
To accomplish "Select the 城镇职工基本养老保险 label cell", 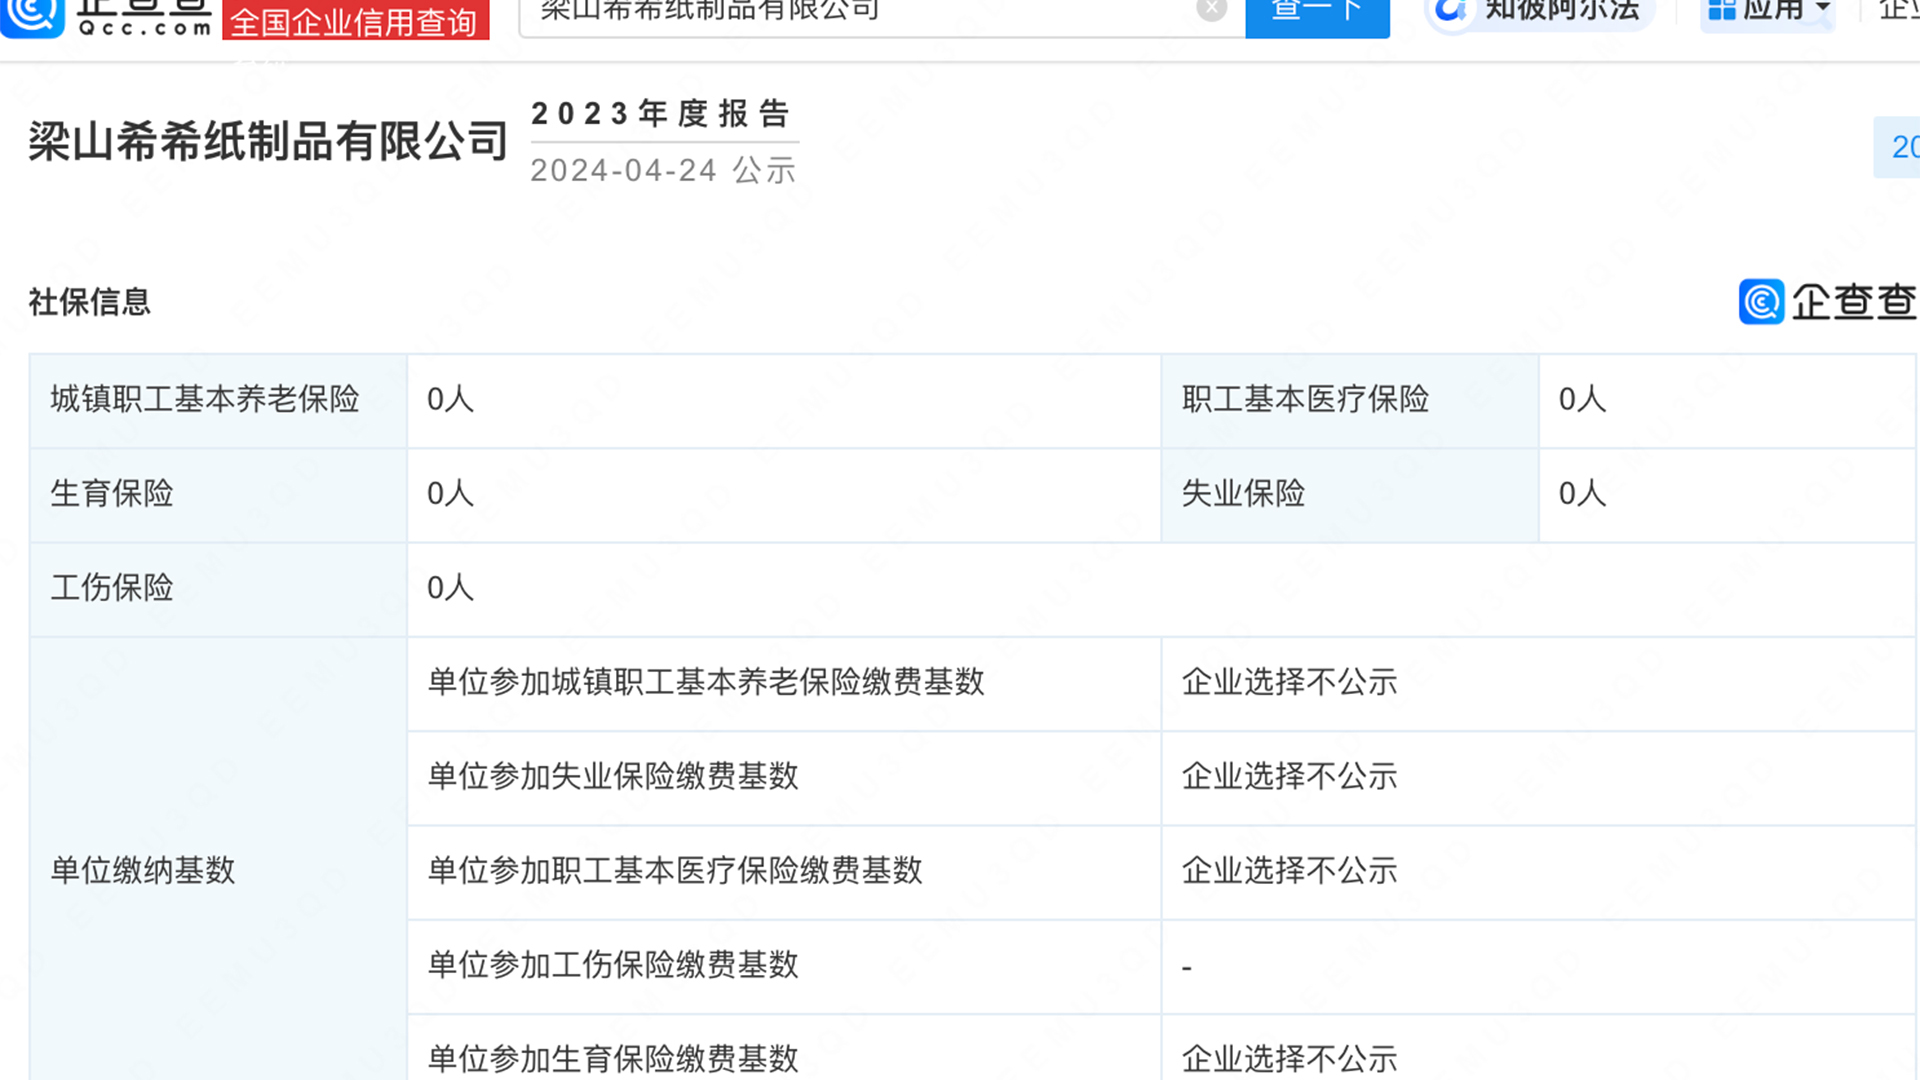I will [218, 400].
